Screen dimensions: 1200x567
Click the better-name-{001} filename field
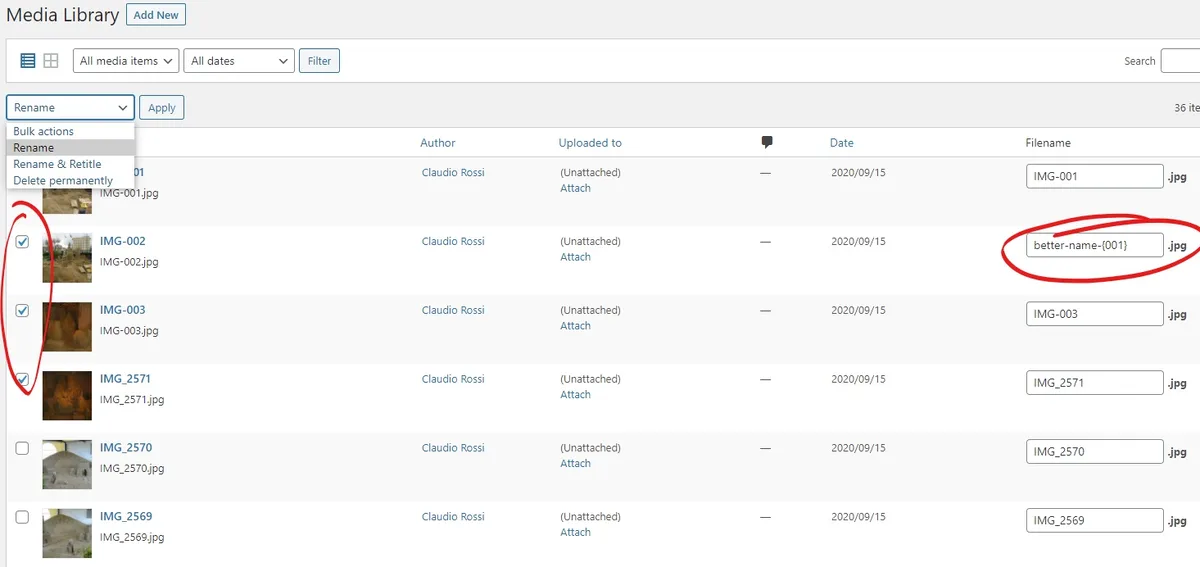click(1095, 246)
